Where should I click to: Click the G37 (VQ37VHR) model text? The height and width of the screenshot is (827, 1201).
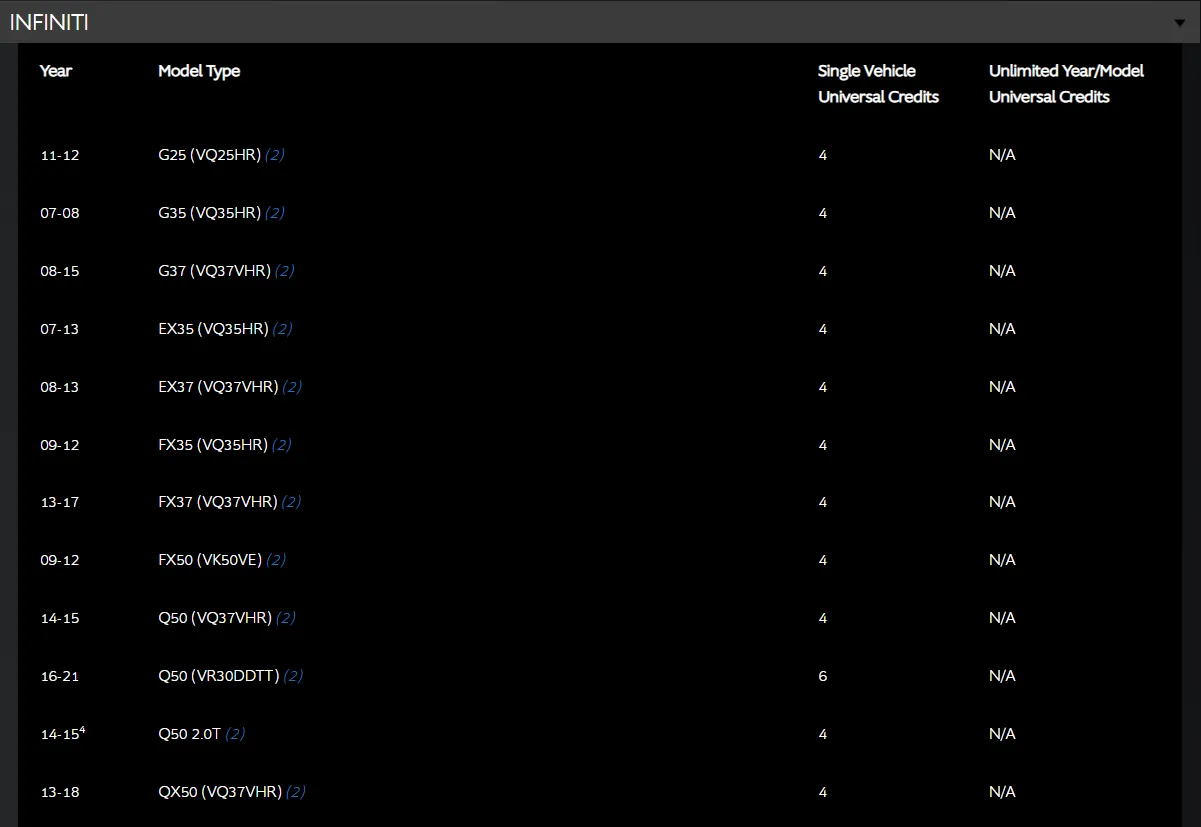coord(214,271)
